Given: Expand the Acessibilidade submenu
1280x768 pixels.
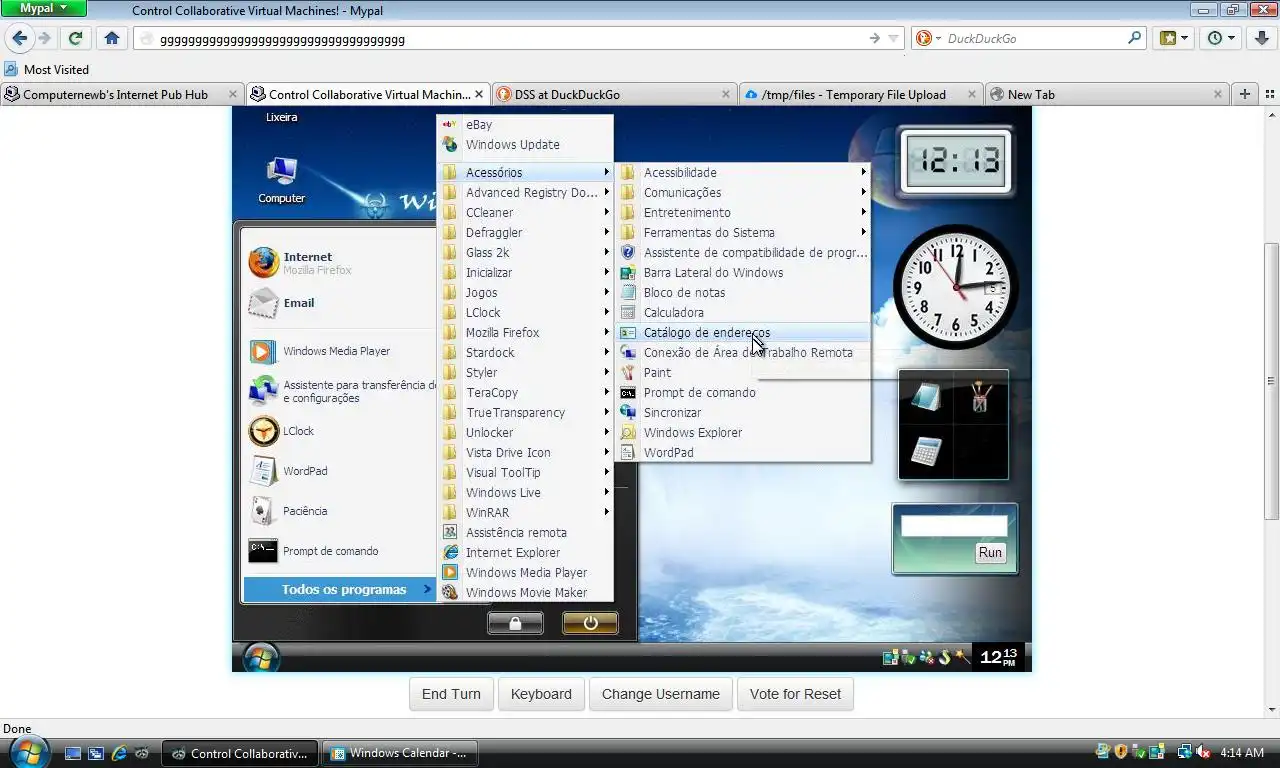Looking at the screenshot, I should tap(743, 172).
